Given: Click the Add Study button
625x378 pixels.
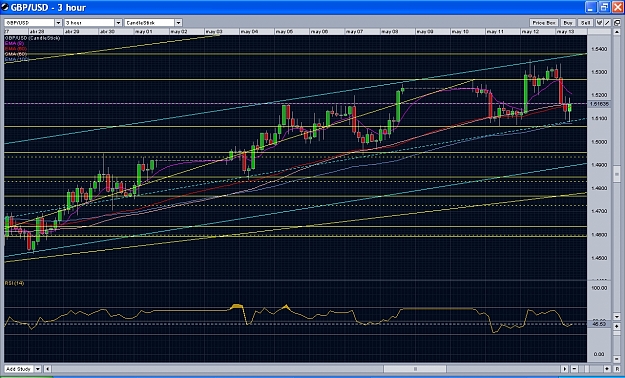Looking at the screenshot, I should pos(19,369).
